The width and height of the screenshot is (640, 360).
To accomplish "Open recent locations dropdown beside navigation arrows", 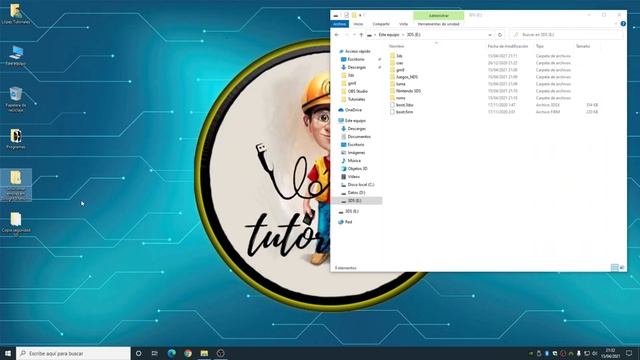I will click(354, 35).
